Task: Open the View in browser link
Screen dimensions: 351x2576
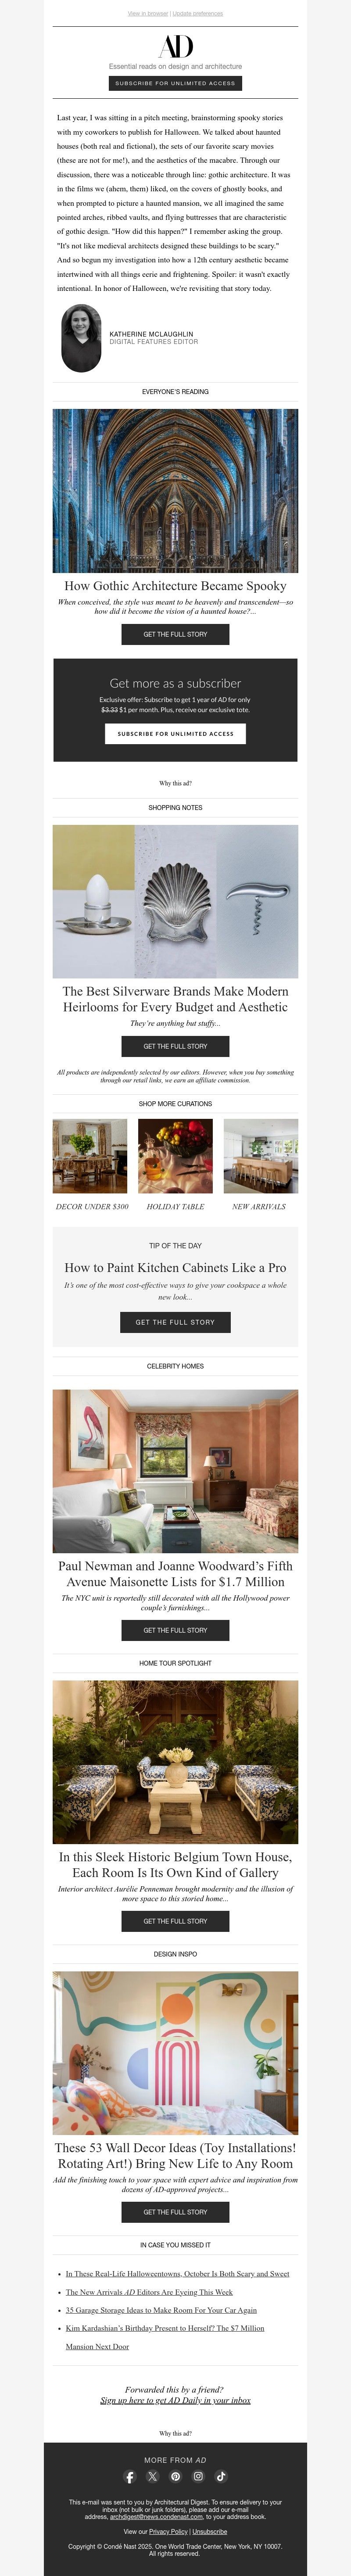Action: 148,14
